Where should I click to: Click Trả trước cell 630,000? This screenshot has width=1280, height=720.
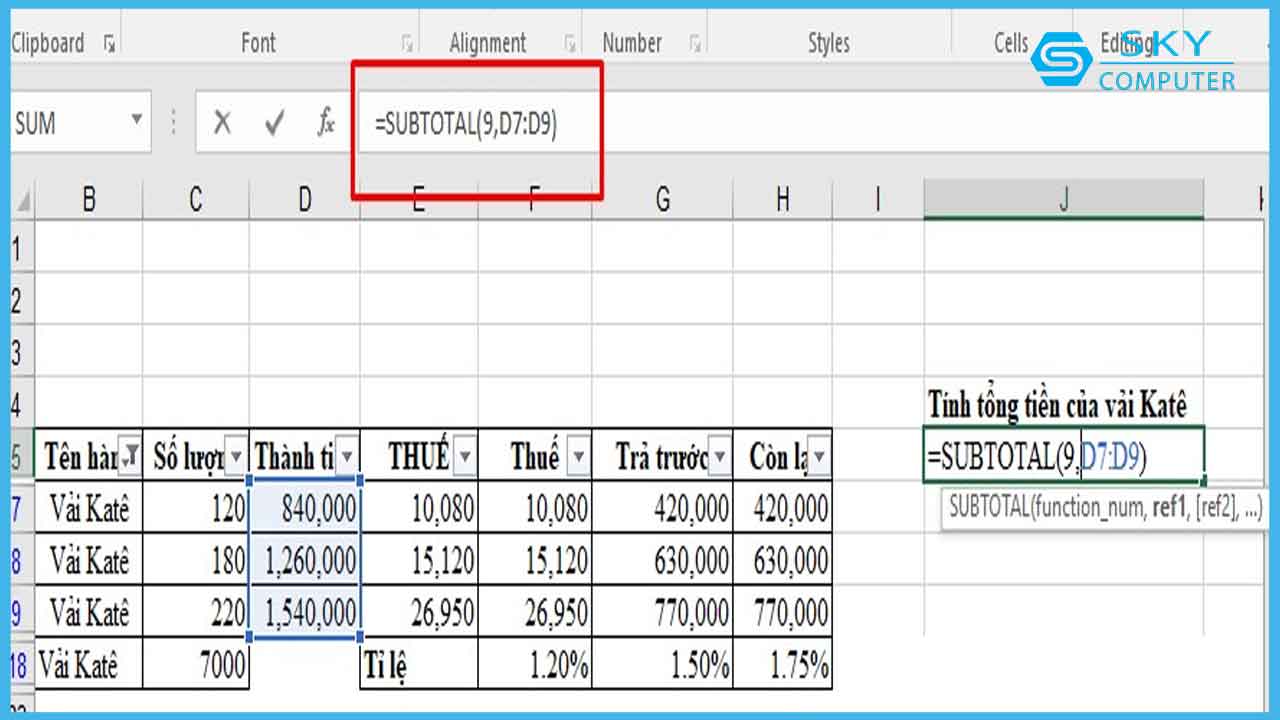pos(662,560)
